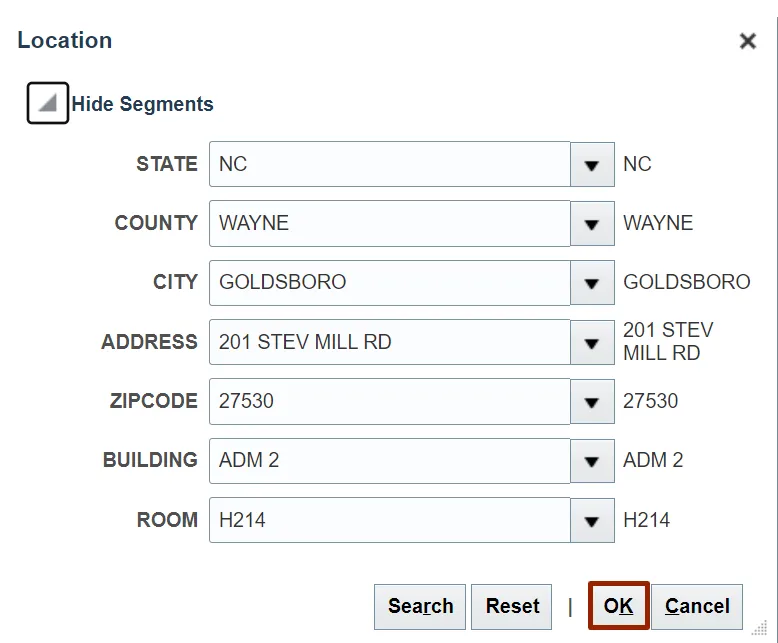The width and height of the screenshot is (778, 643).
Task: Collapse the Hide Segments triangle
Action: tap(47, 104)
